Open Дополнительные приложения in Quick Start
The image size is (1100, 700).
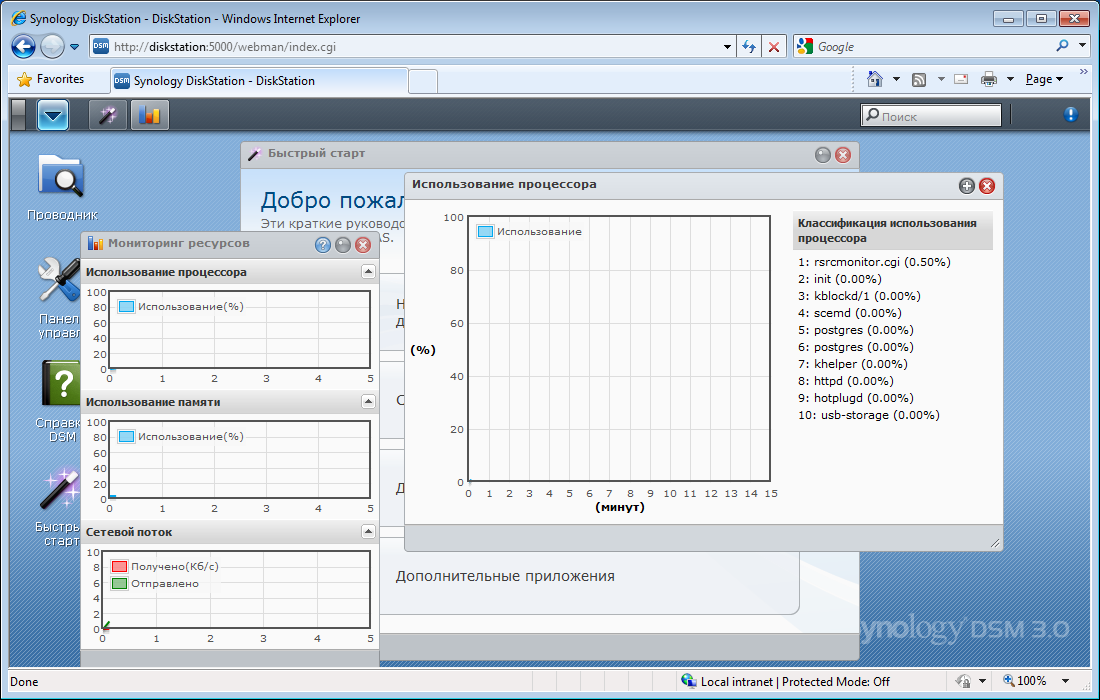(505, 577)
